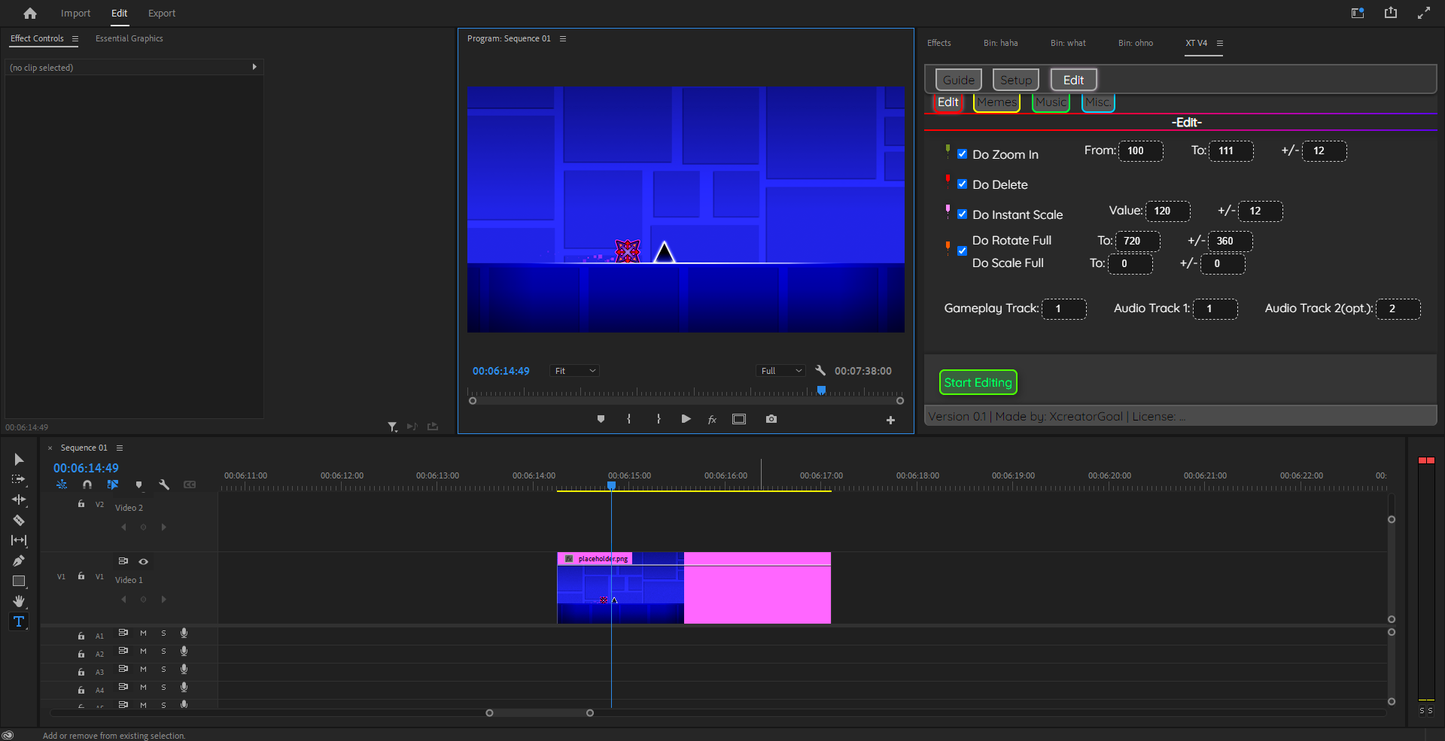Click the Play button under the Program monitor
The image size is (1445, 741).
[x=685, y=419]
